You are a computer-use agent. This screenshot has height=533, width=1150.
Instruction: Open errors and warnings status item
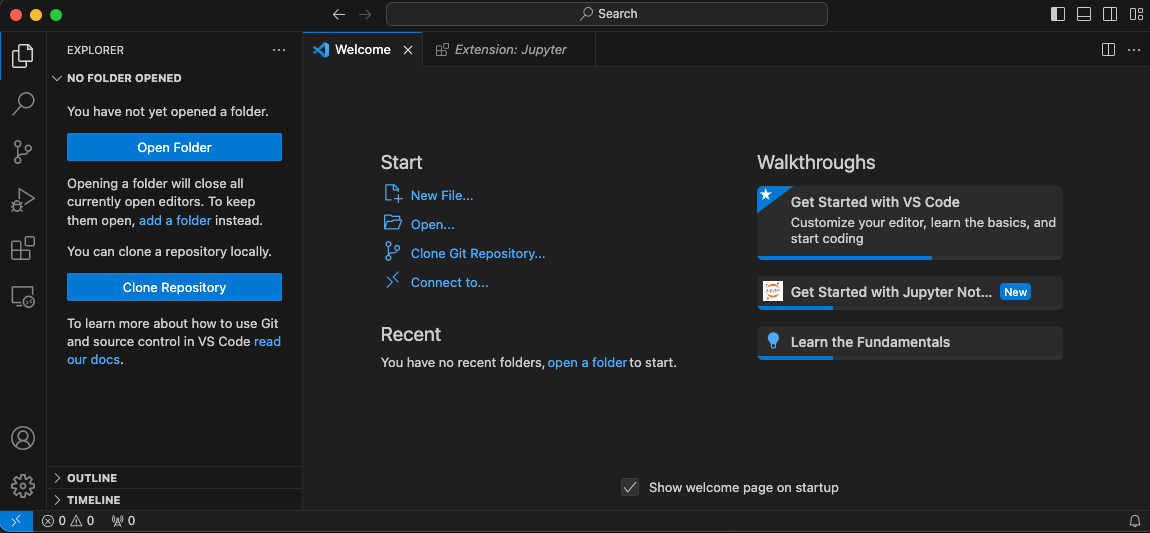(x=67, y=521)
